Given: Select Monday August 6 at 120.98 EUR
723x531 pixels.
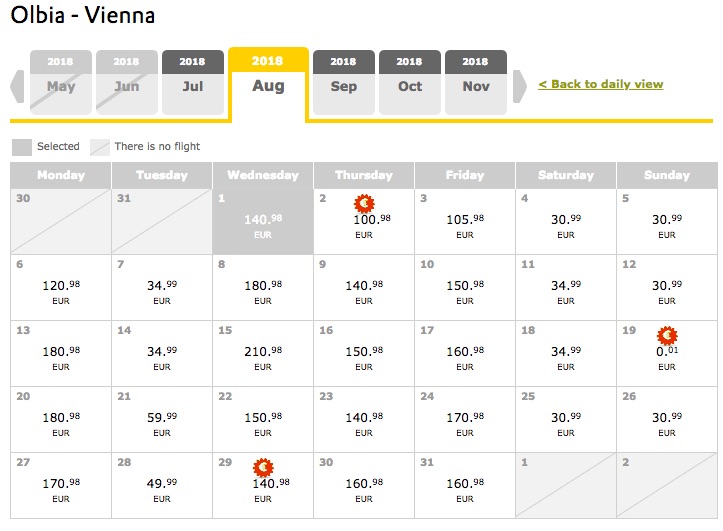Looking at the screenshot, I should [61, 288].
